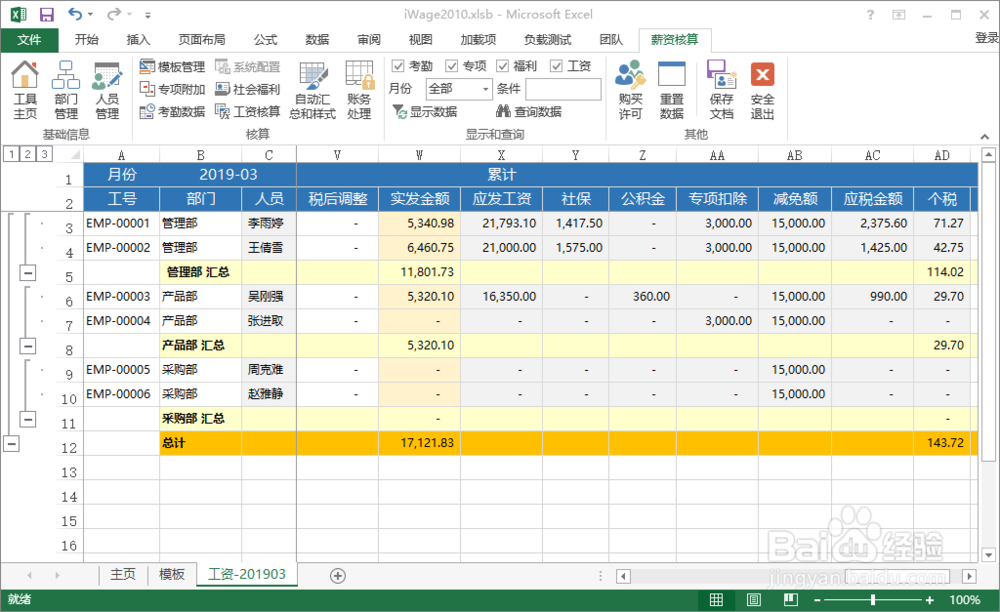1000x612 pixels.
Task: Save via quick access toolbar icon
Action: (47, 14)
